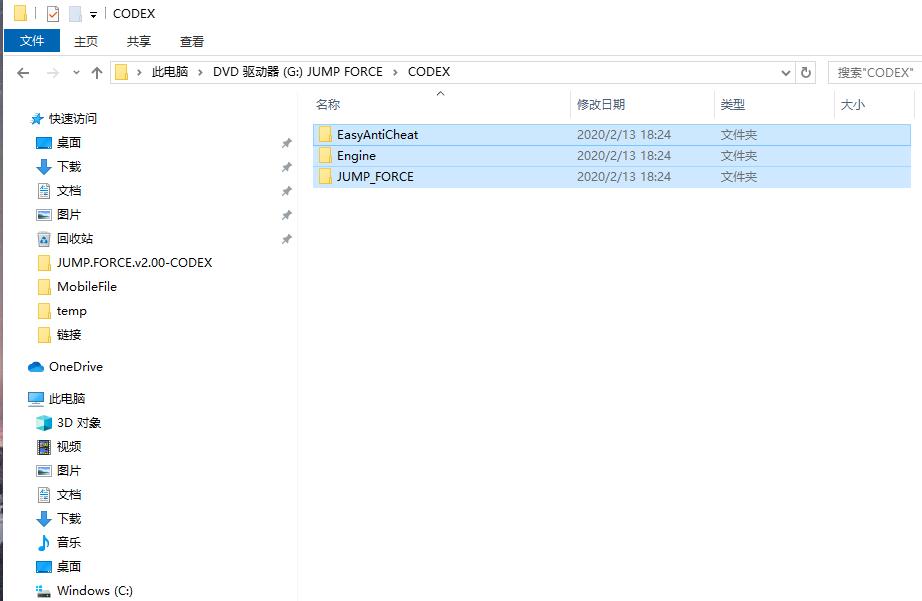The image size is (922, 601).
Task: Click pin icon next to pinned 文档
Action: coord(286,191)
